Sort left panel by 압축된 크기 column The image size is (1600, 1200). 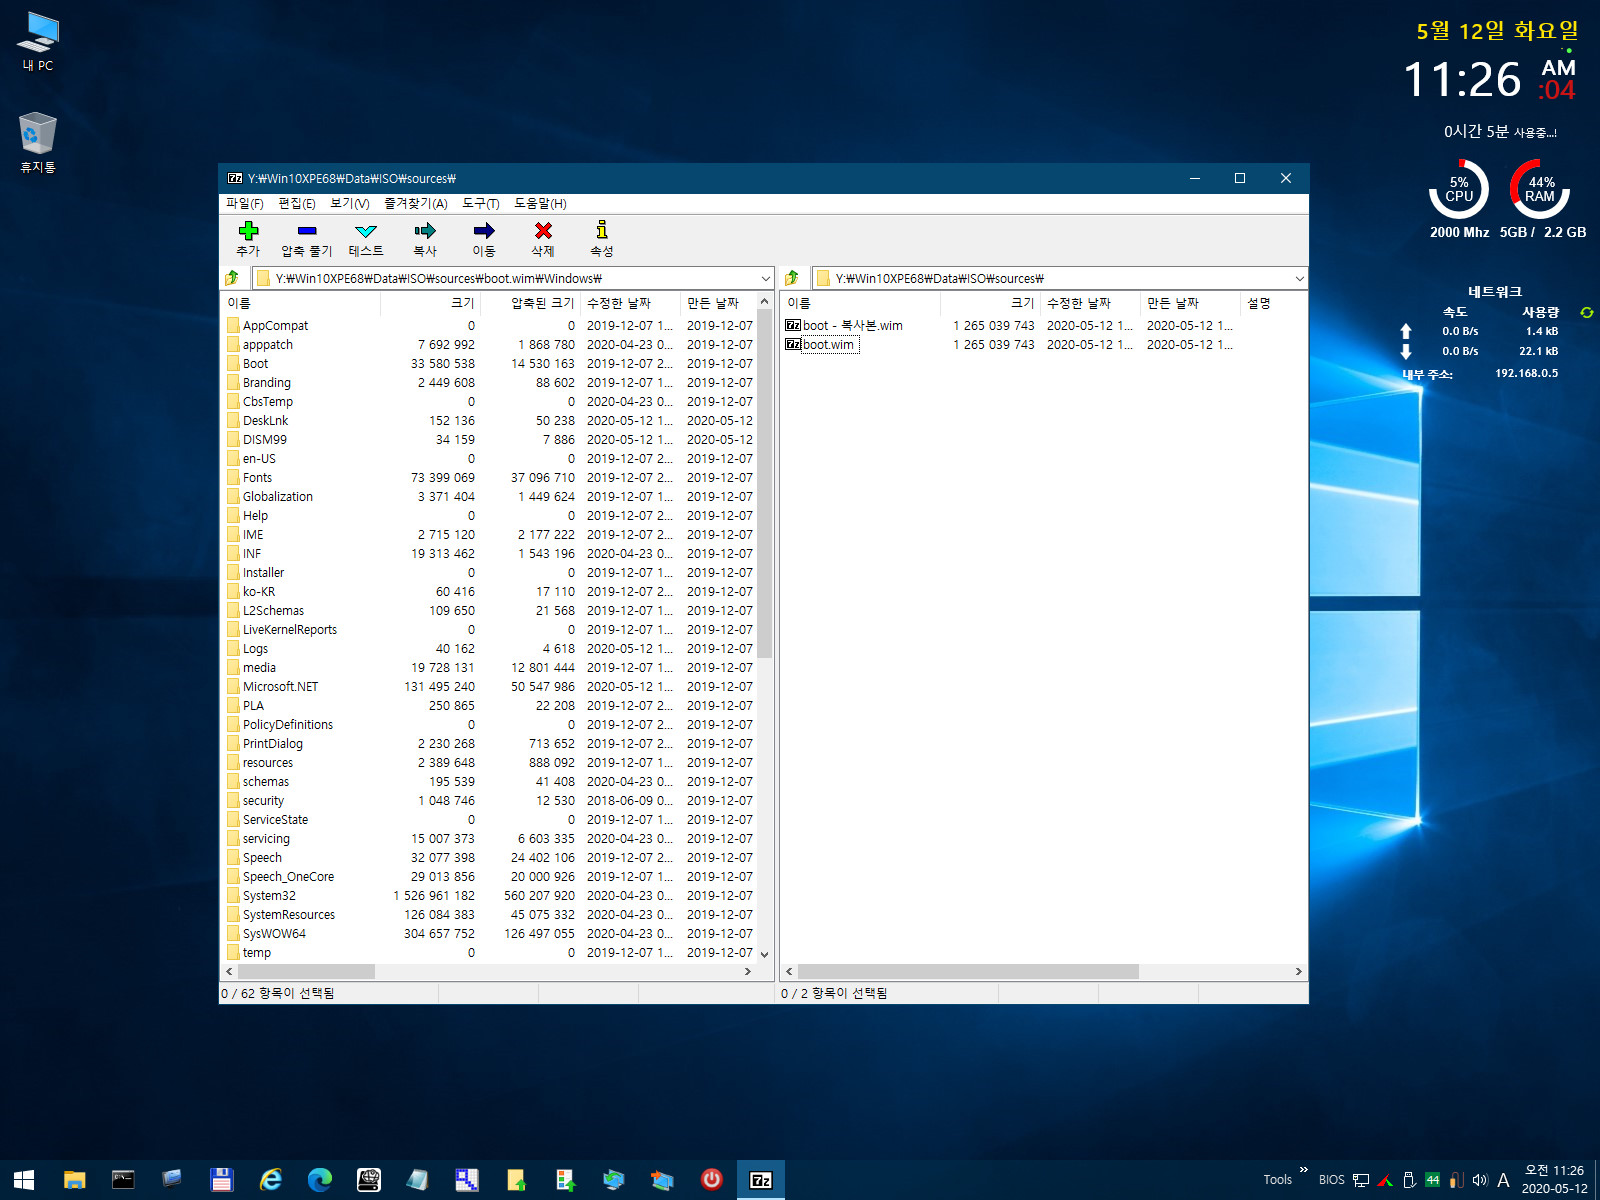[530, 303]
